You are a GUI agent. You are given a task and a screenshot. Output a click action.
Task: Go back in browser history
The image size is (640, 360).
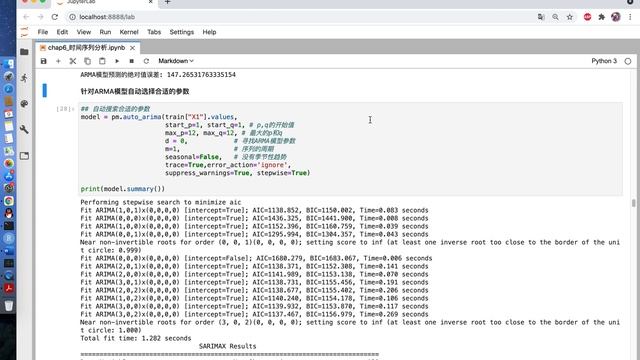(x=26, y=17)
